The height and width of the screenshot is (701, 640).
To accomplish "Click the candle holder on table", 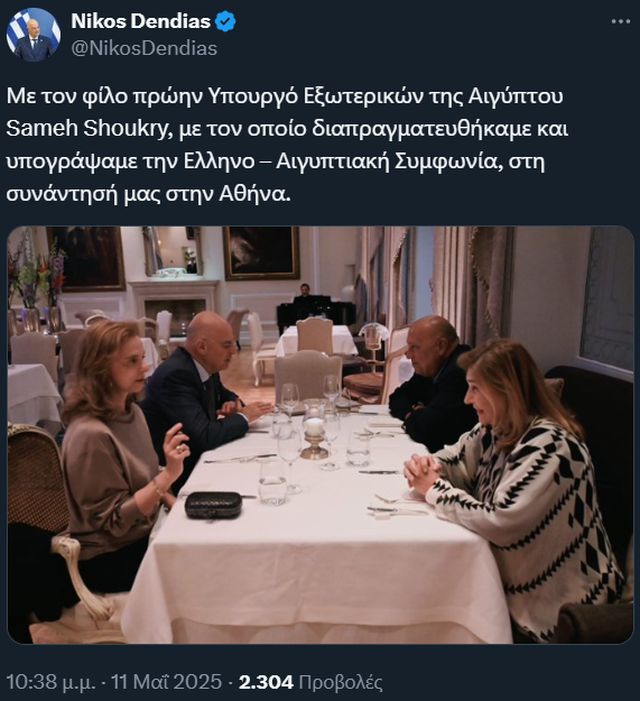I will point(315,437).
